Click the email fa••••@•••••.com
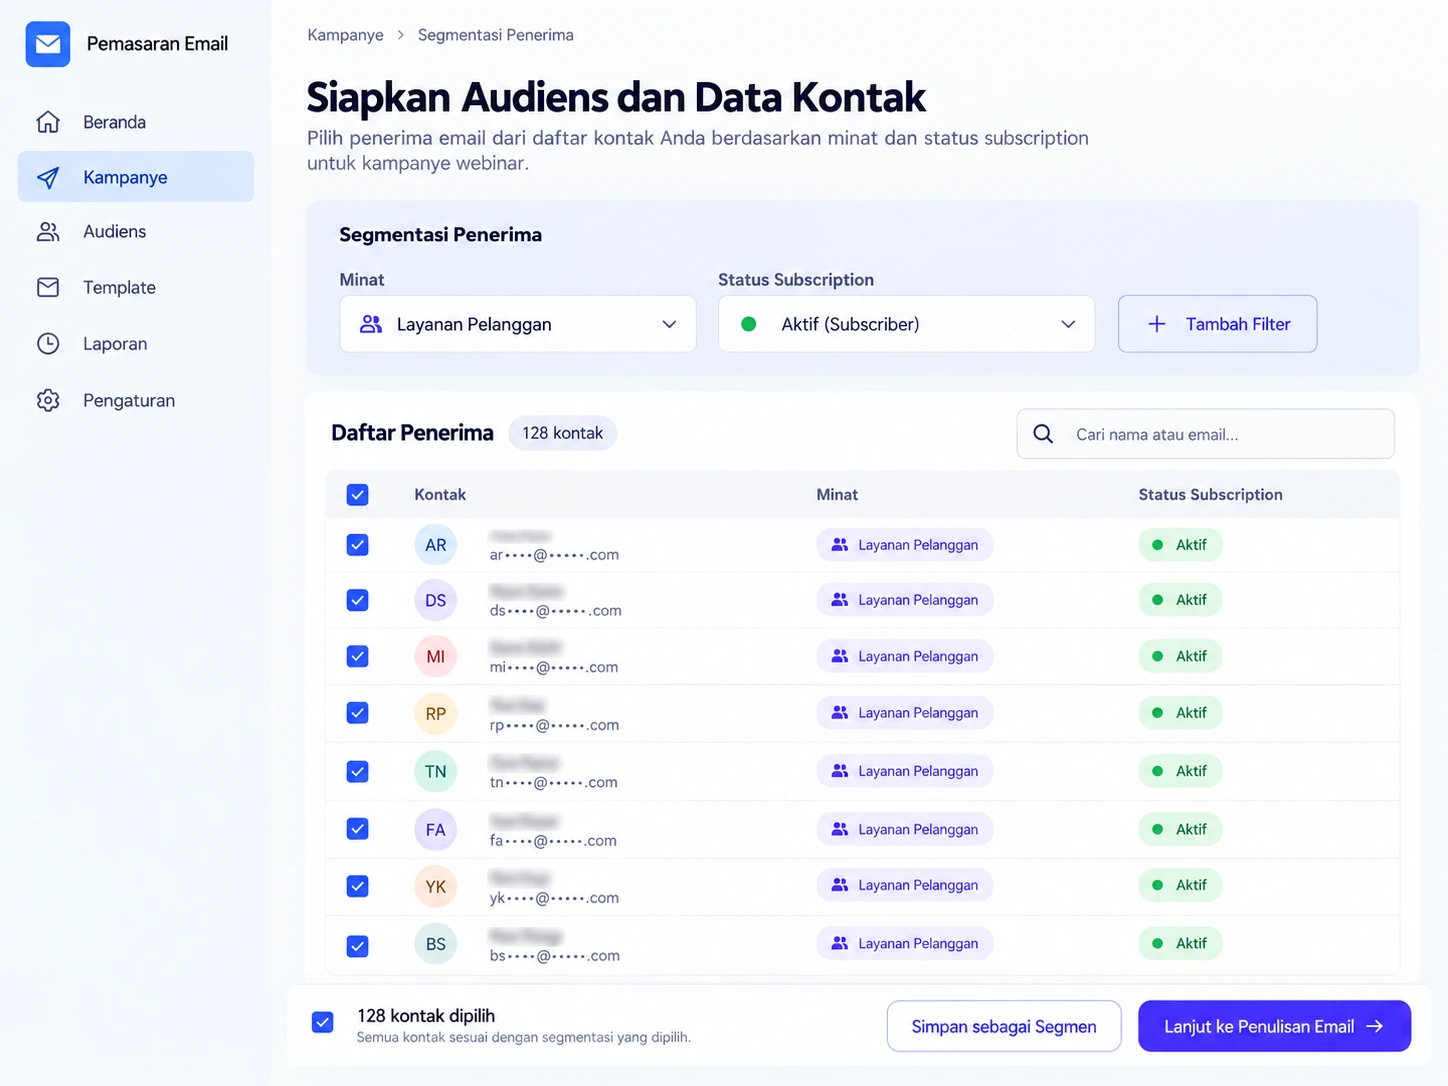Viewport: 1448px width, 1086px height. (553, 841)
